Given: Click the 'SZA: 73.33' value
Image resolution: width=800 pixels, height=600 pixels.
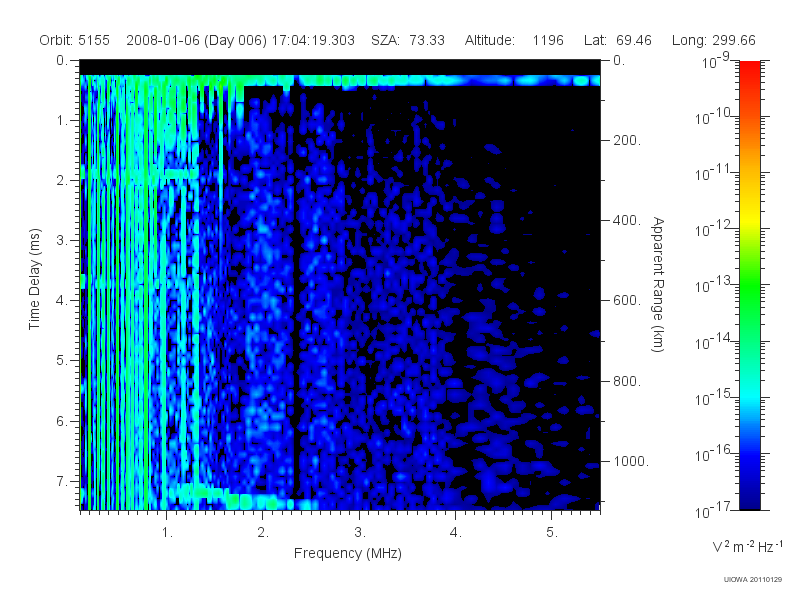Looking at the screenshot, I should (x=408, y=40).
